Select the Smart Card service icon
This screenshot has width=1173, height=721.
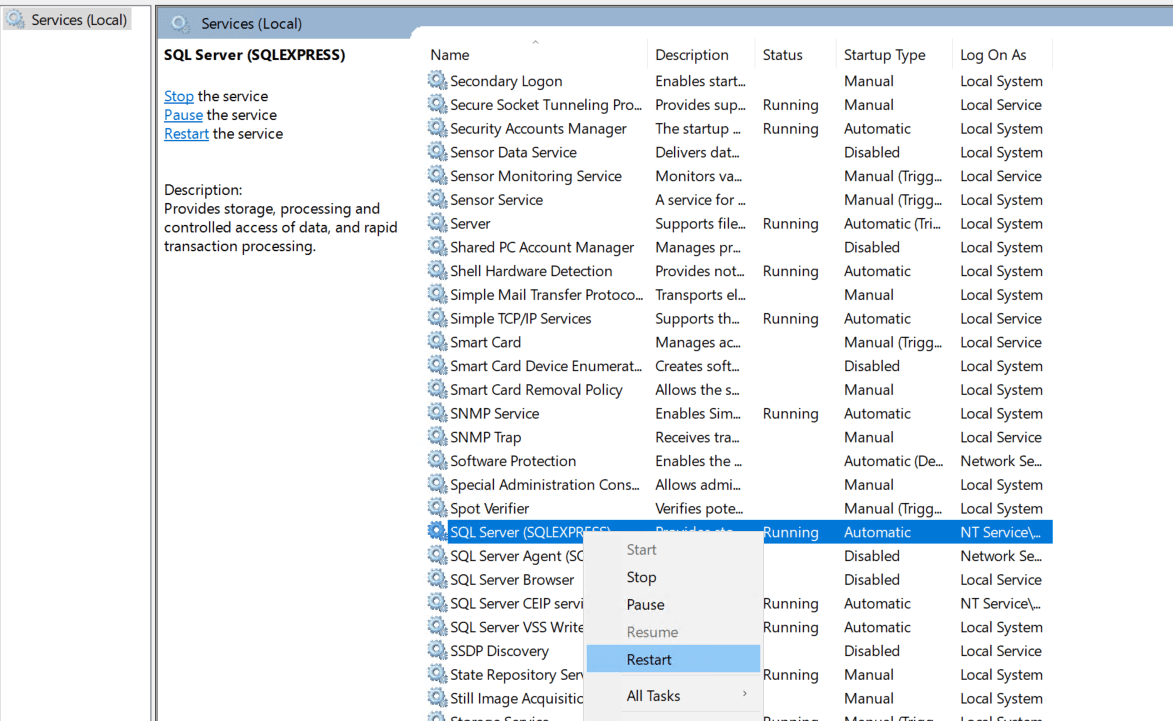pos(437,342)
